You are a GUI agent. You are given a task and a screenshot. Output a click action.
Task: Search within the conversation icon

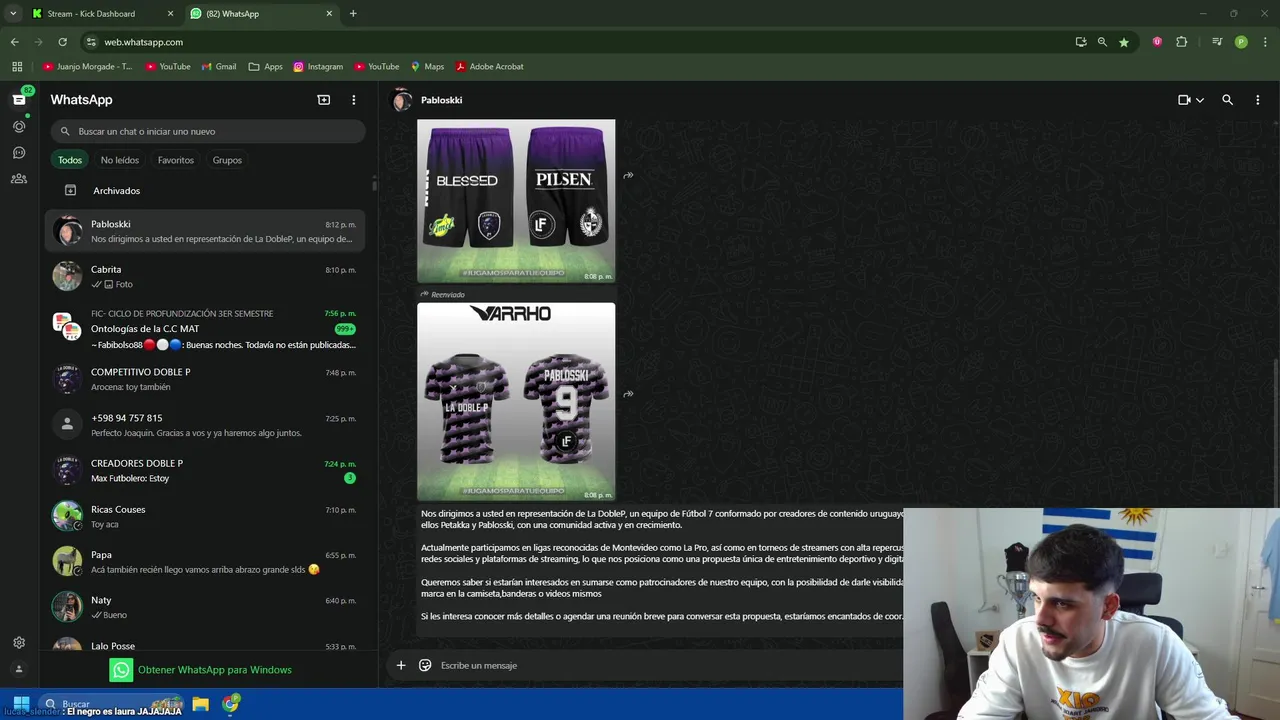[x=1227, y=100]
